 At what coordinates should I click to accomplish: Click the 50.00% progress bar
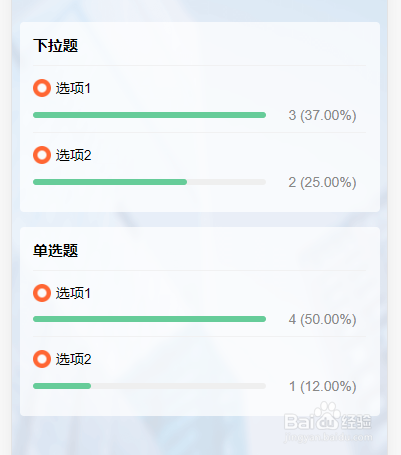tap(149, 319)
